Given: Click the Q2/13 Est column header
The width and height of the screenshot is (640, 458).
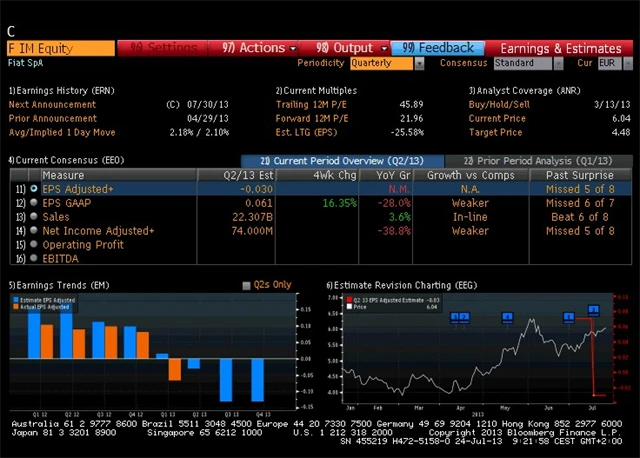Looking at the screenshot, I should pyautogui.click(x=236, y=175).
